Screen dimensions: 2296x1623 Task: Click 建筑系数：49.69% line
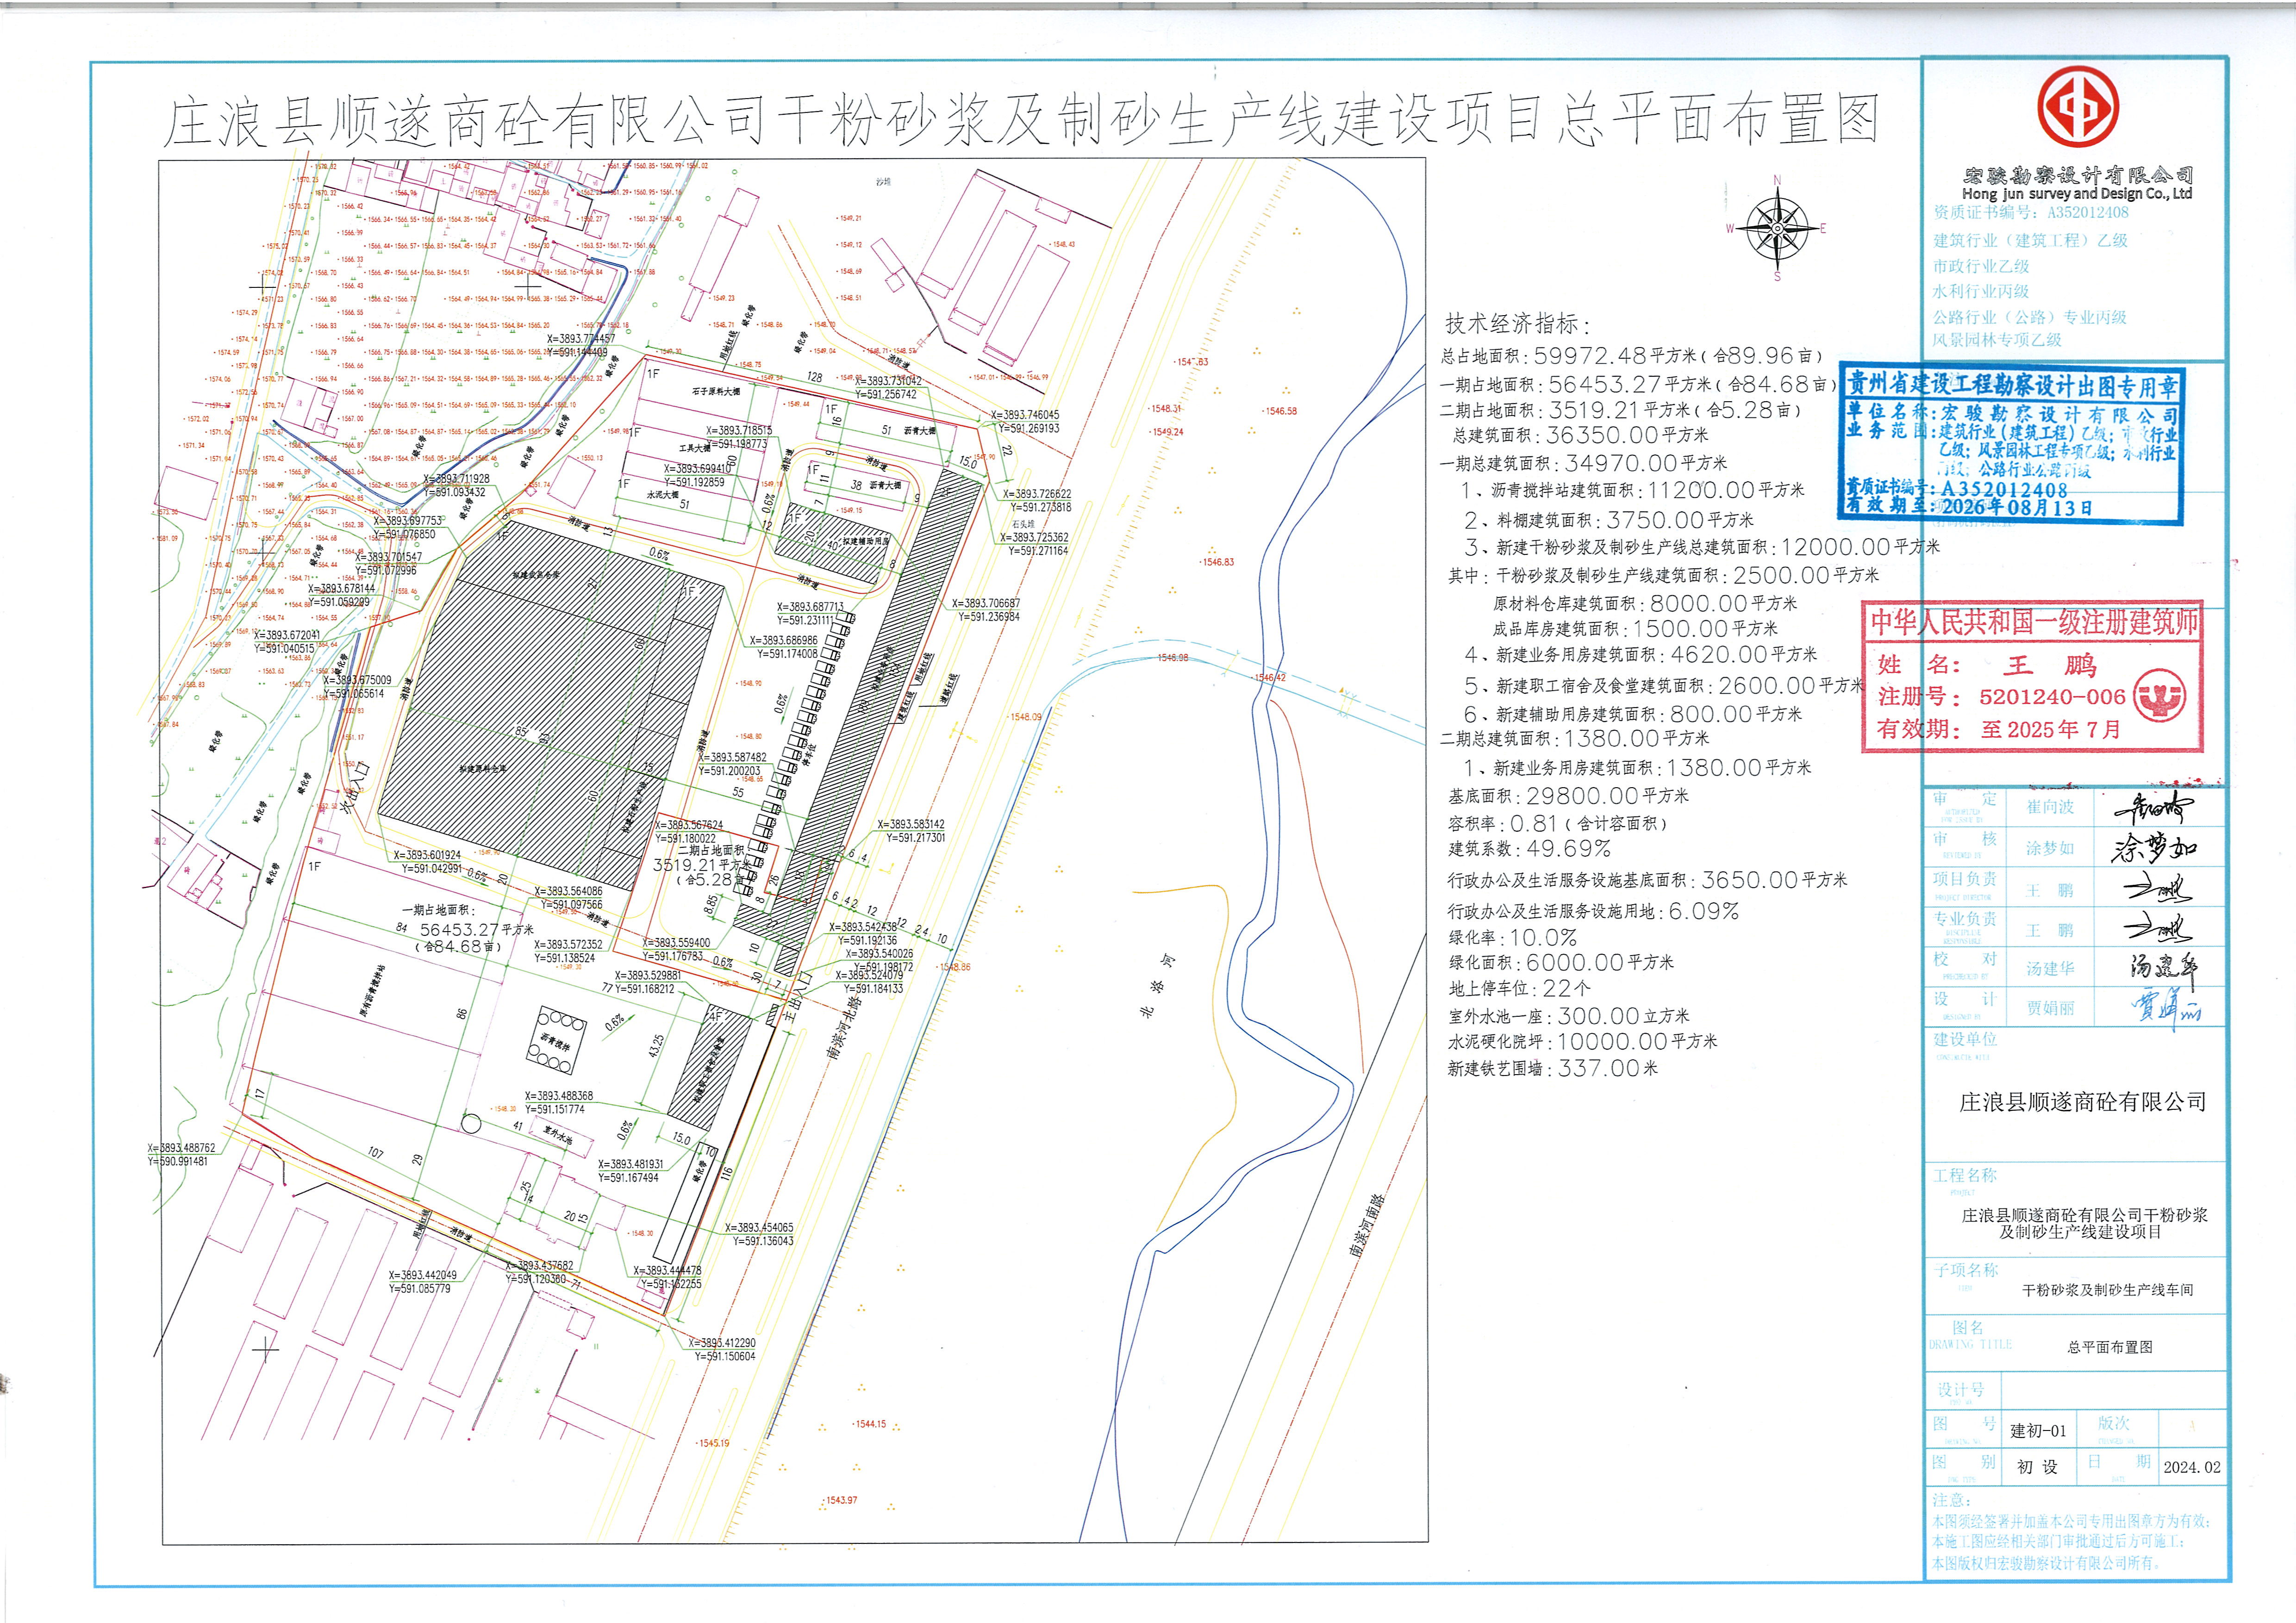coord(1530,849)
